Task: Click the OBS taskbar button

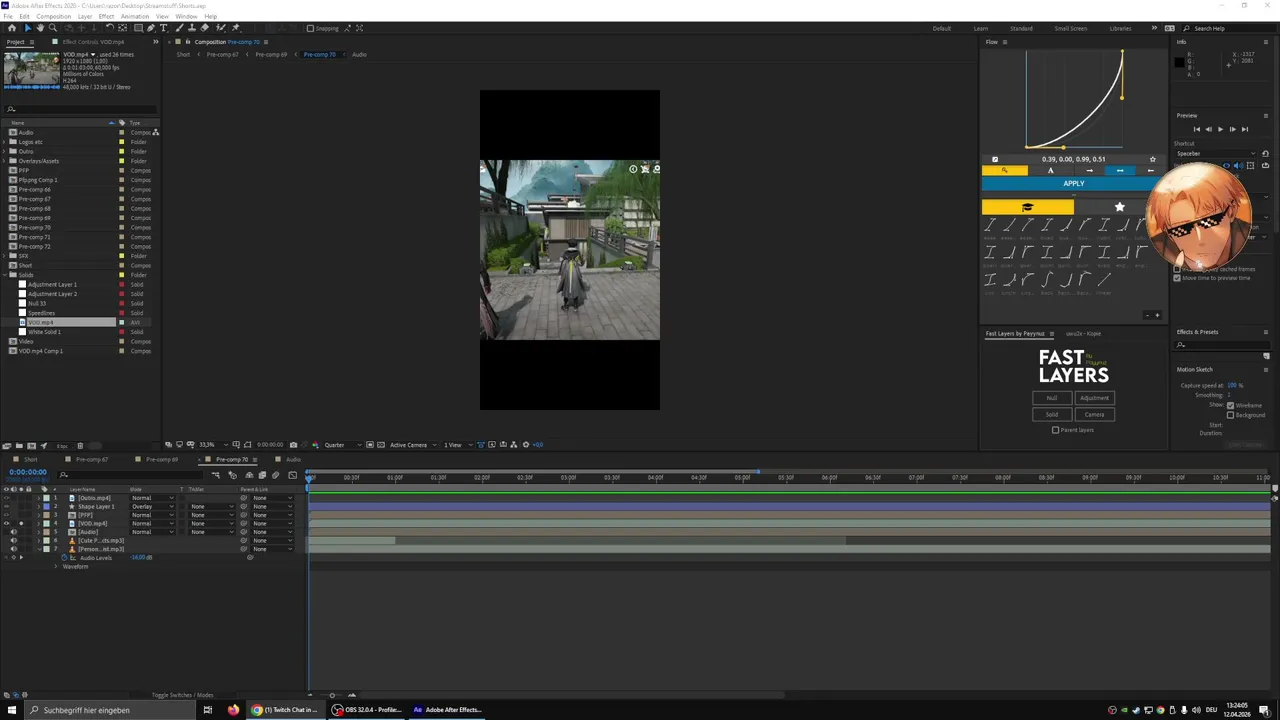Action: point(366,710)
